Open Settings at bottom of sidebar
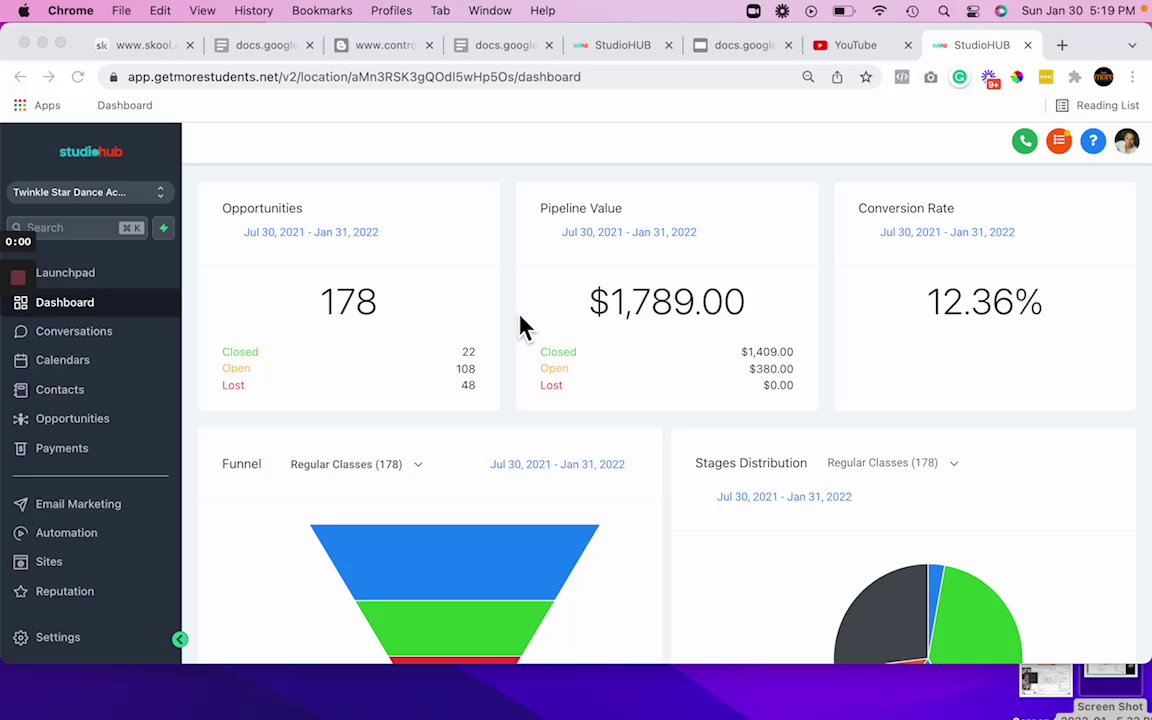Viewport: 1152px width, 720px height. click(x=57, y=638)
